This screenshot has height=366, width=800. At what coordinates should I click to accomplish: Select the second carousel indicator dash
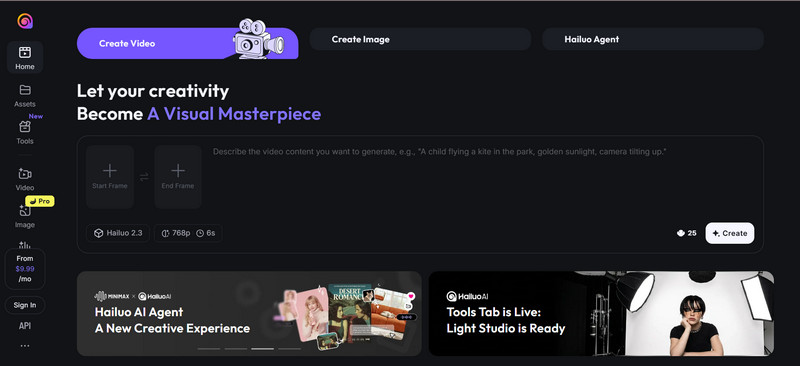pos(236,349)
